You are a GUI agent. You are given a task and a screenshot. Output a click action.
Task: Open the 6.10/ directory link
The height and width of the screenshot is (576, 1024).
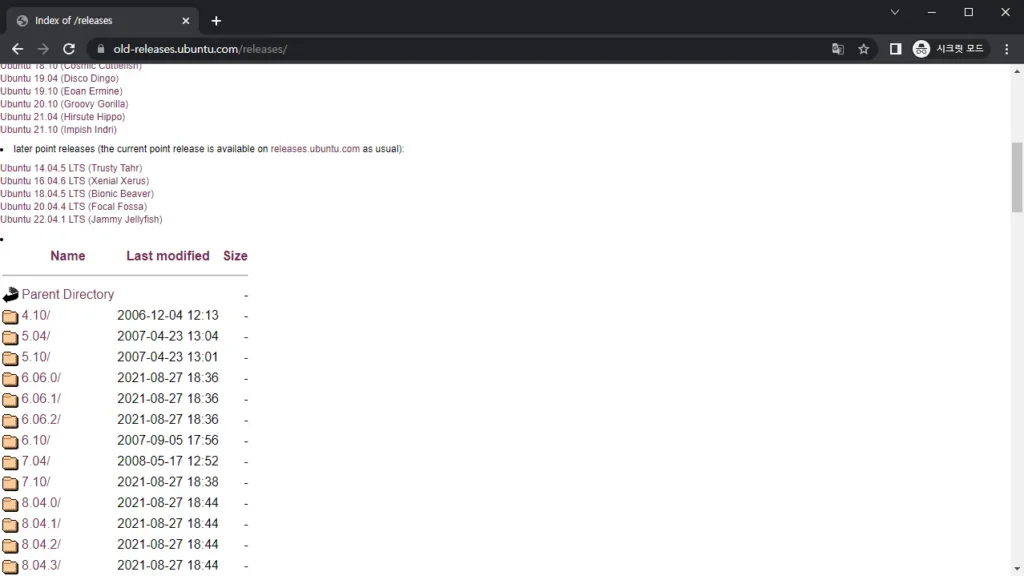coord(36,441)
